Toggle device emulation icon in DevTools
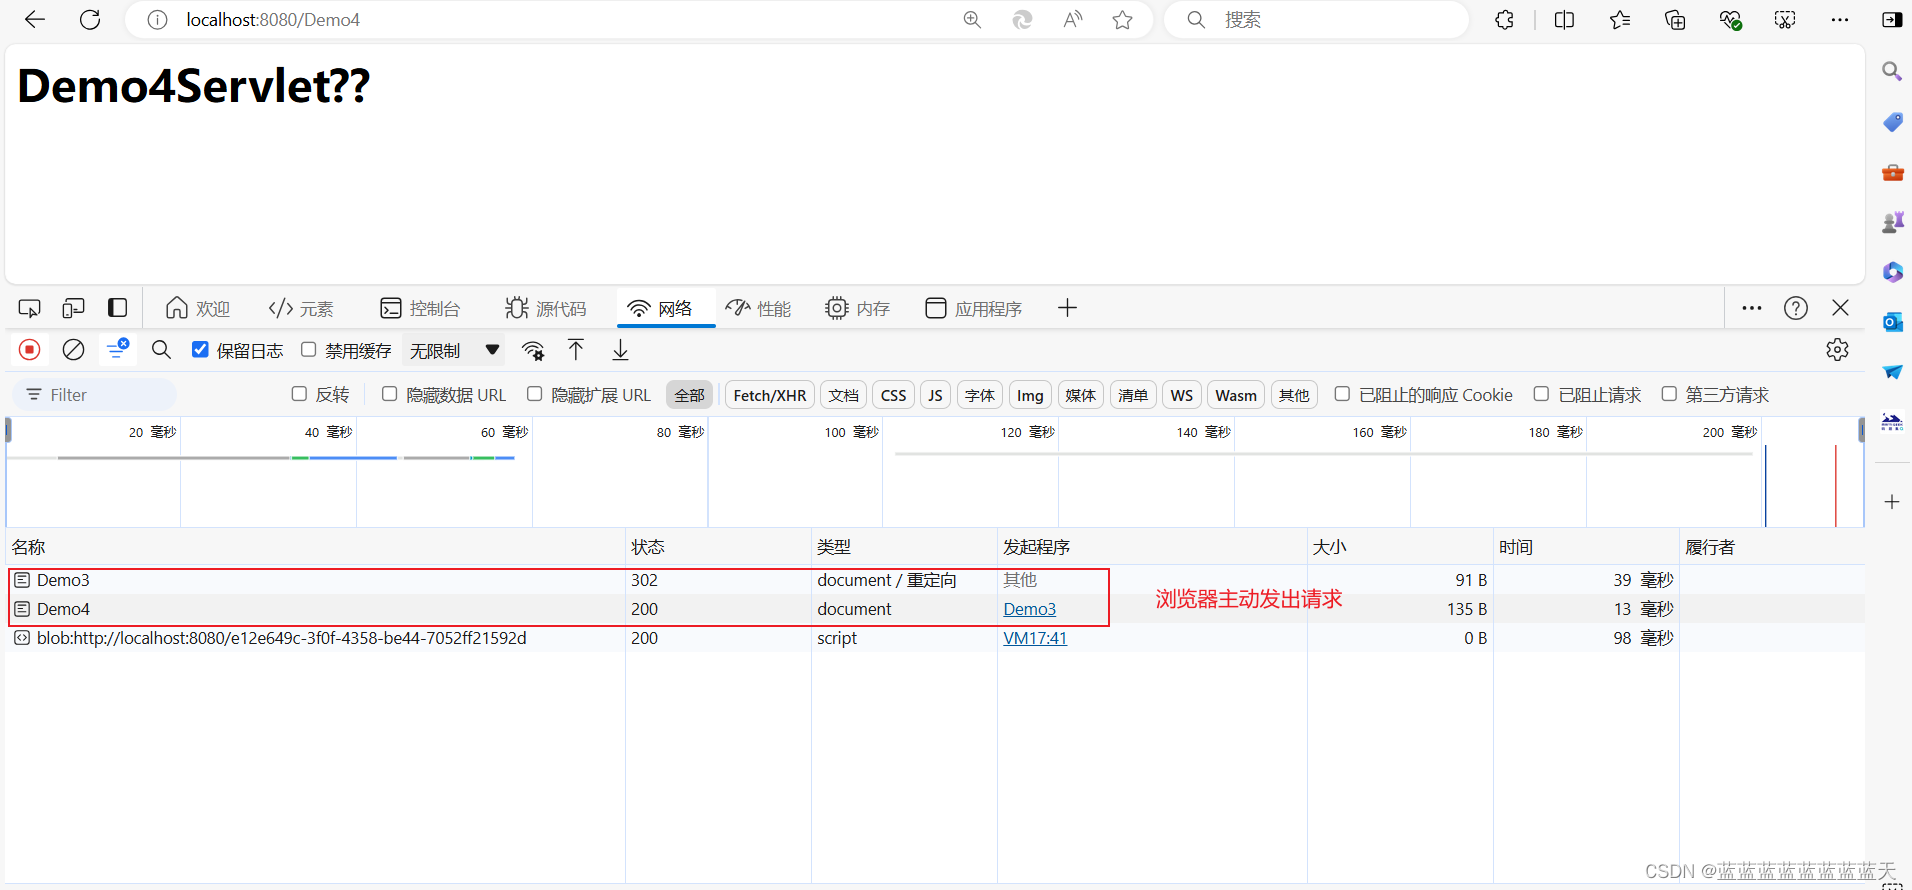Screen dimensions: 1912x890 coord(73,308)
